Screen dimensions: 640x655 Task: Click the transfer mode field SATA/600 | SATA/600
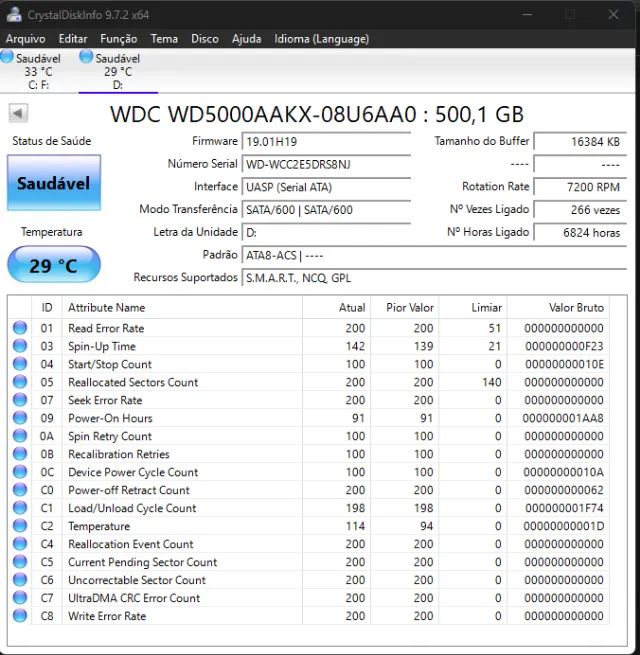[326, 210]
